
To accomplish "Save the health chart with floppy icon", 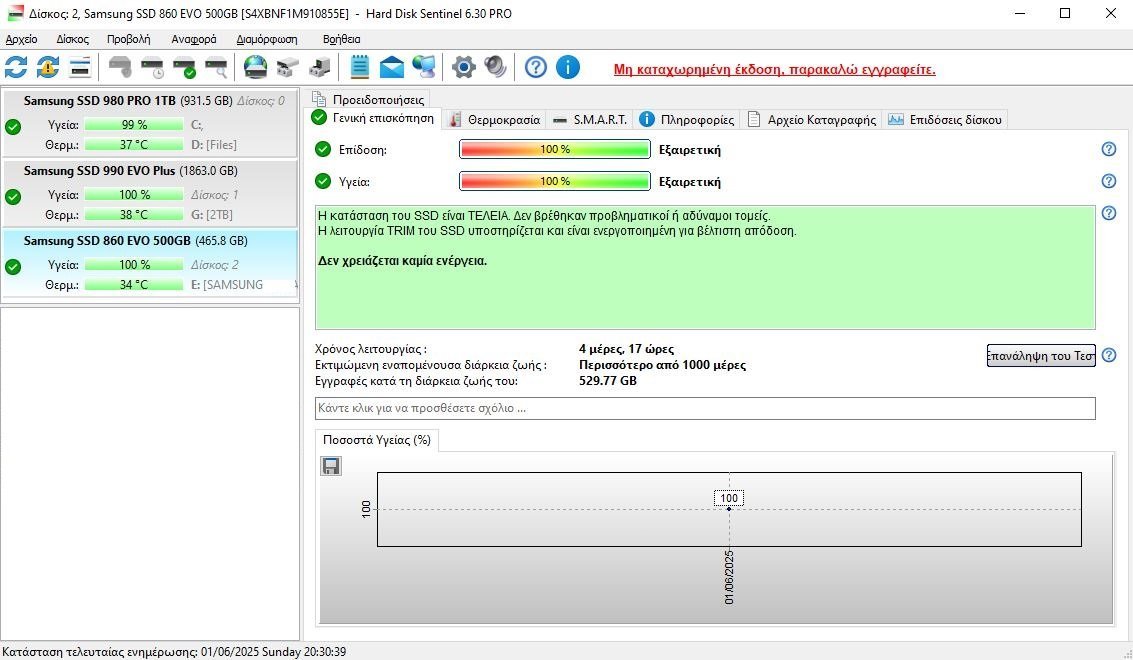I will [x=331, y=466].
